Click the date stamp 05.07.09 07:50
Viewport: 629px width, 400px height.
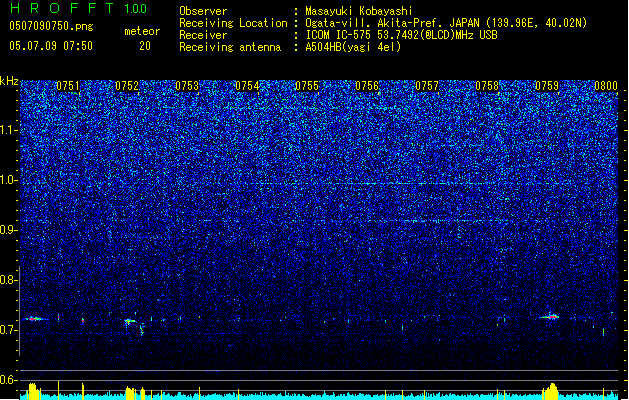tap(51, 46)
